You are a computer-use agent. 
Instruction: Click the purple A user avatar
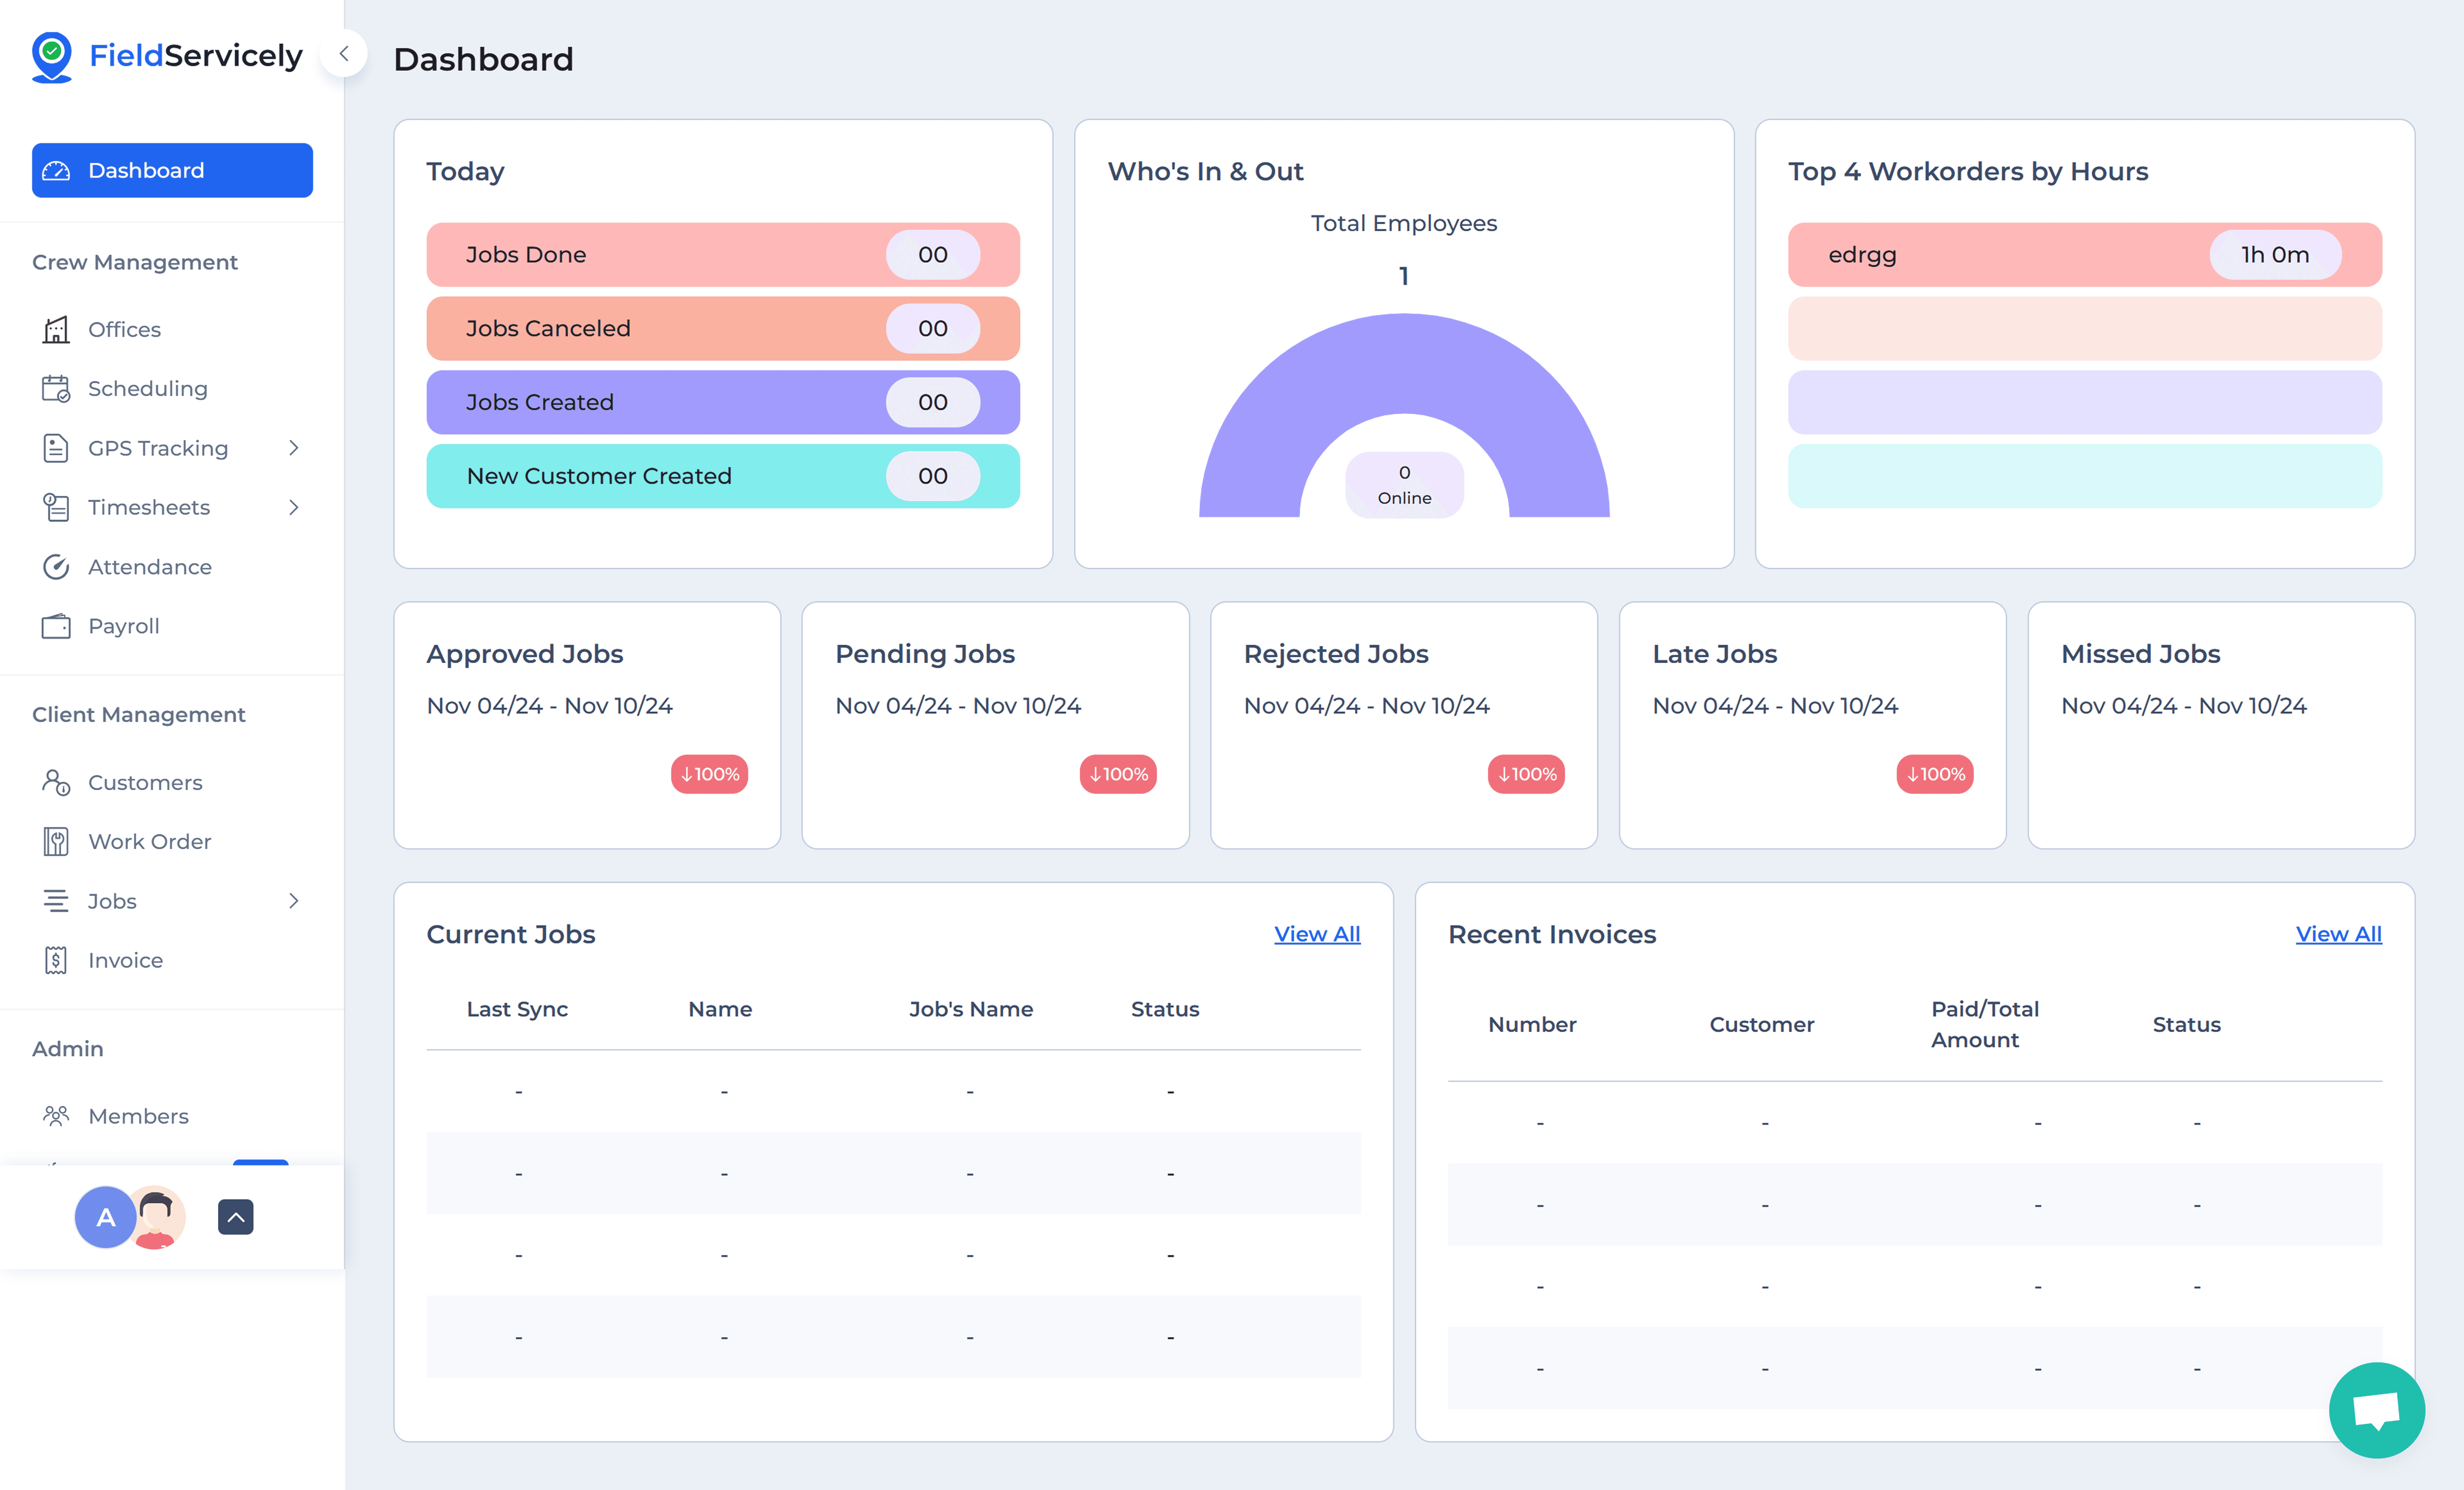coord(105,1217)
